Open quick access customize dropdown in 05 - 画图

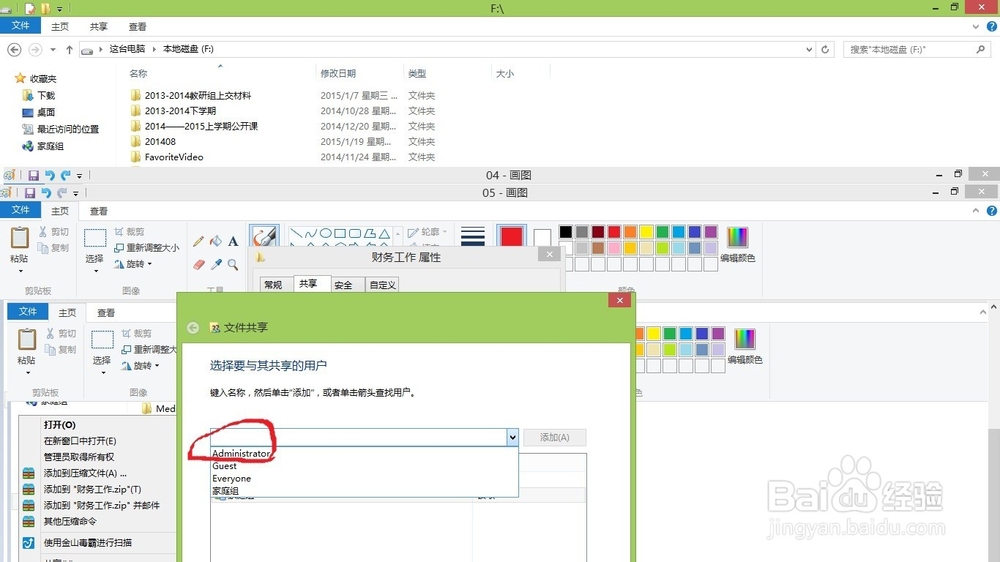pyautogui.click(x=76, y=193)
